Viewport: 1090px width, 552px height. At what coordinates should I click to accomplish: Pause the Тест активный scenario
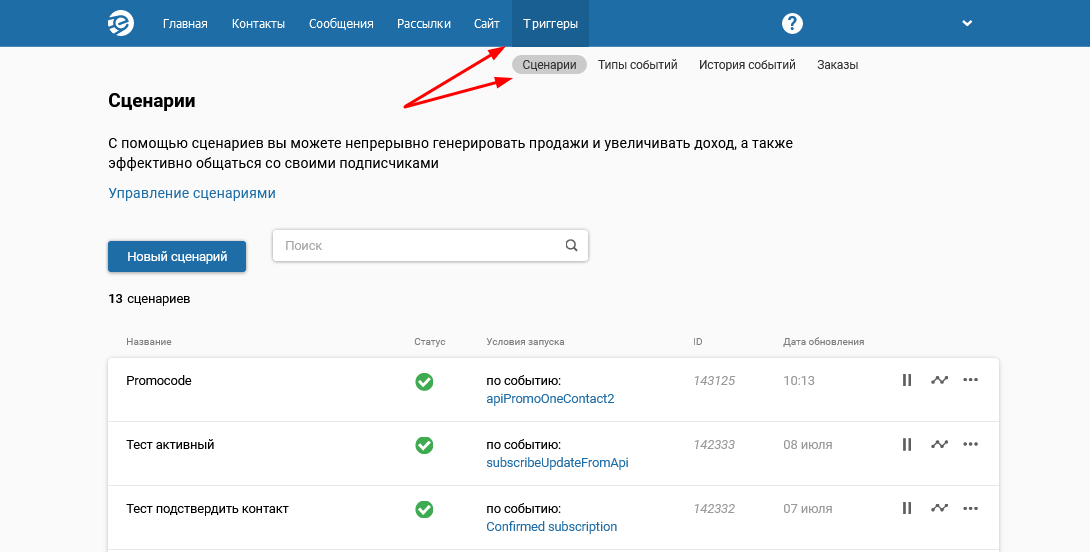906,444
